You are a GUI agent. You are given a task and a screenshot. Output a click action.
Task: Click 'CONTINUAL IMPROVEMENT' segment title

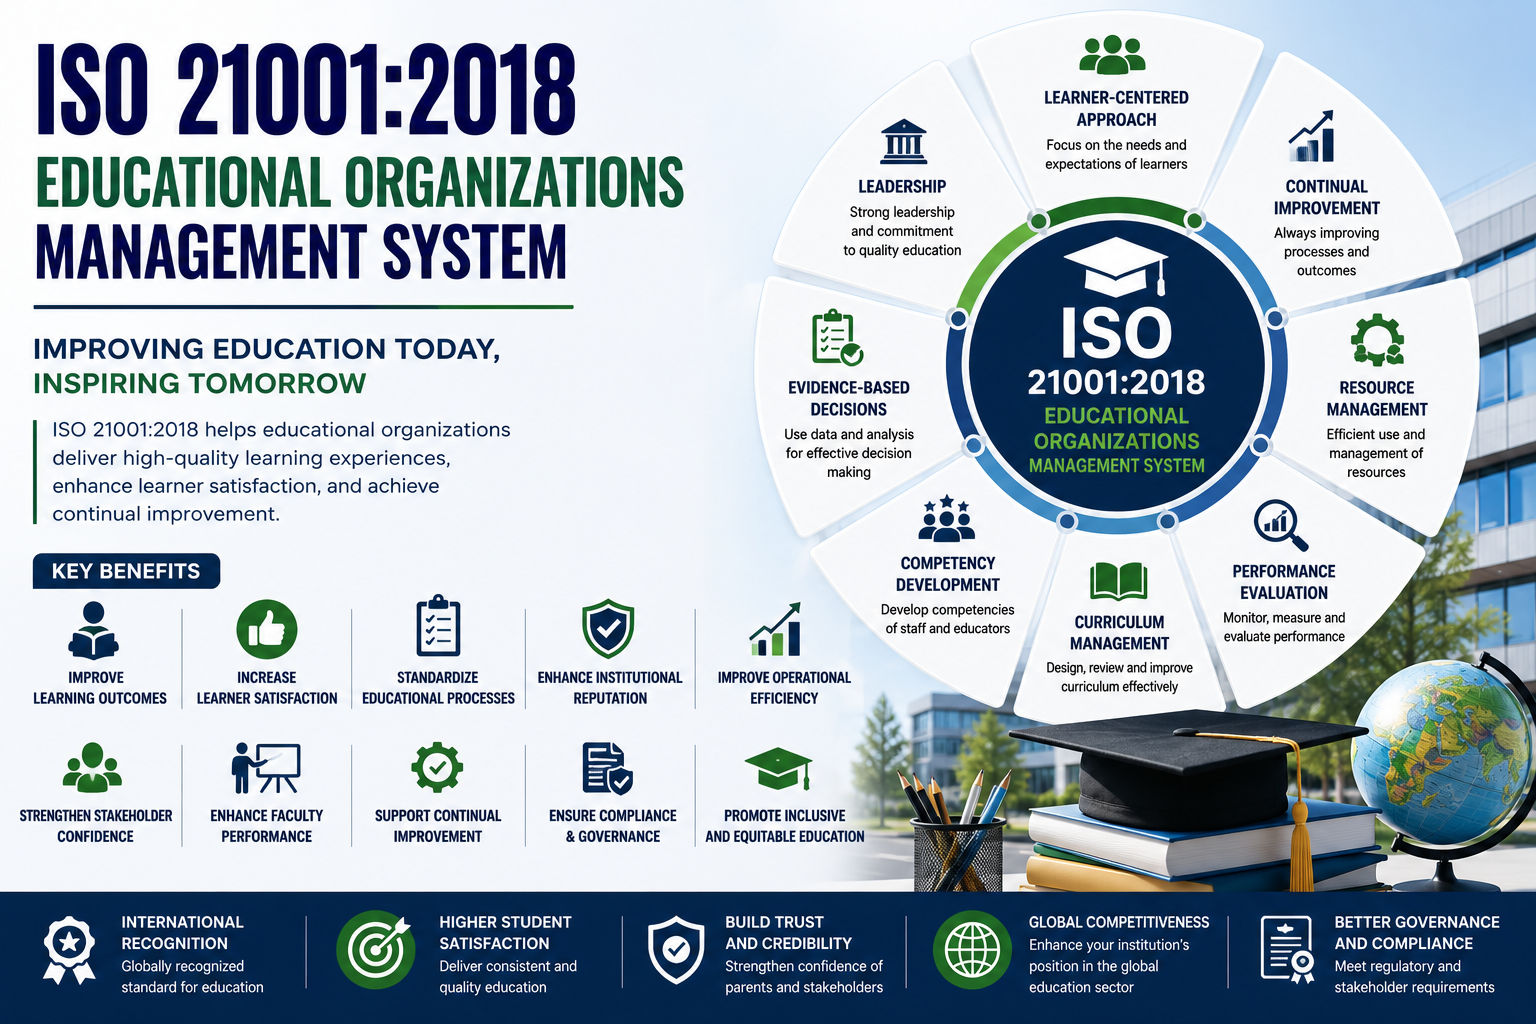point(1326,197)
